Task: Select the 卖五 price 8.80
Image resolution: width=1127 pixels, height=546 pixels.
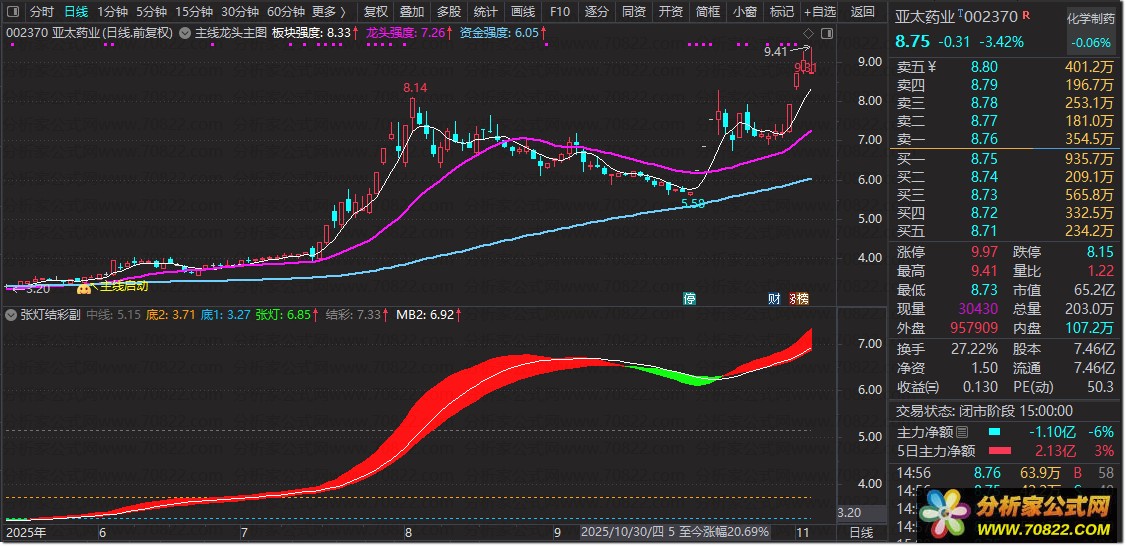Action: tap(983, 67)
